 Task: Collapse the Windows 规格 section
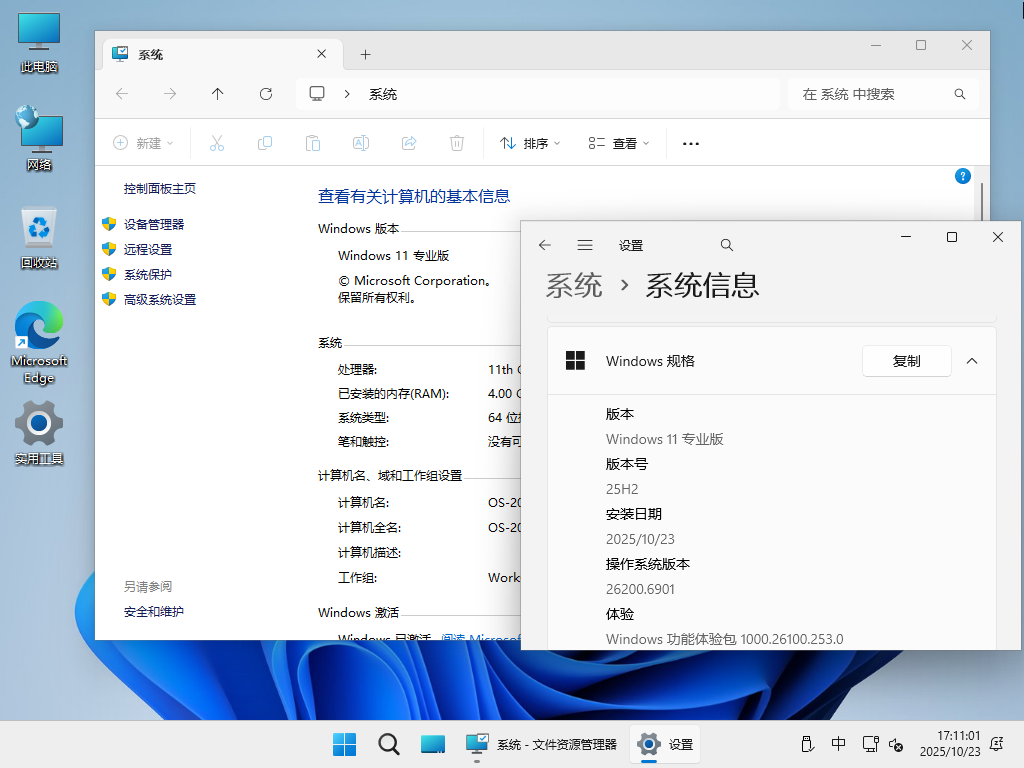tap(971, 361)
